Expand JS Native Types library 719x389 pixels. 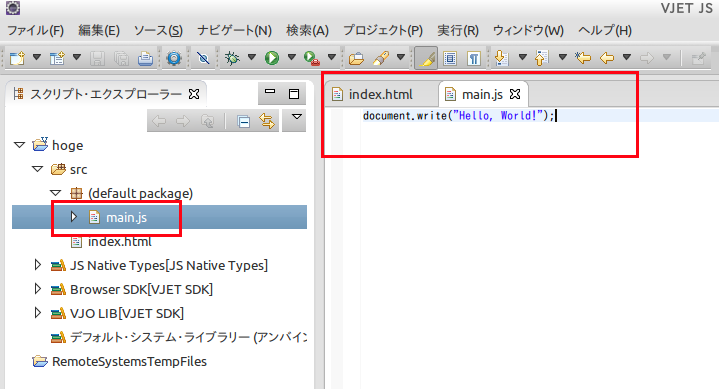[x=38, y=265]
